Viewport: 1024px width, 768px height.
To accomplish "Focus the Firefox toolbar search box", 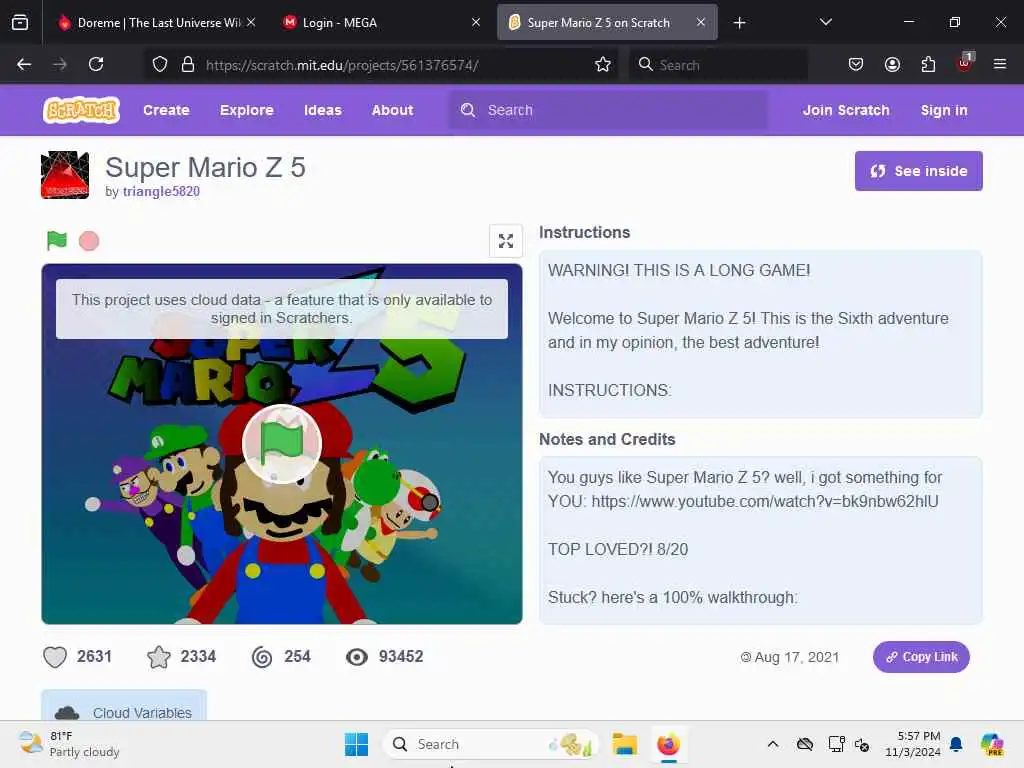I will pos(718,65).
